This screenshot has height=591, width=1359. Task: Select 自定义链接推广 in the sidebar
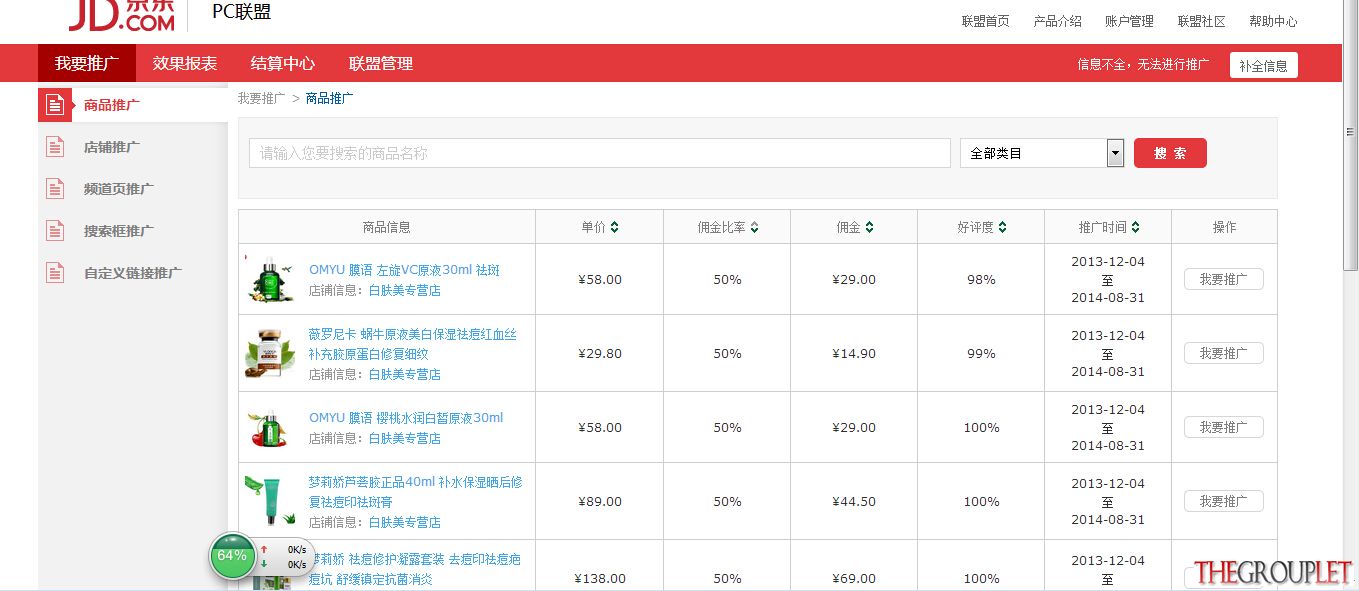tap(133, 273)
